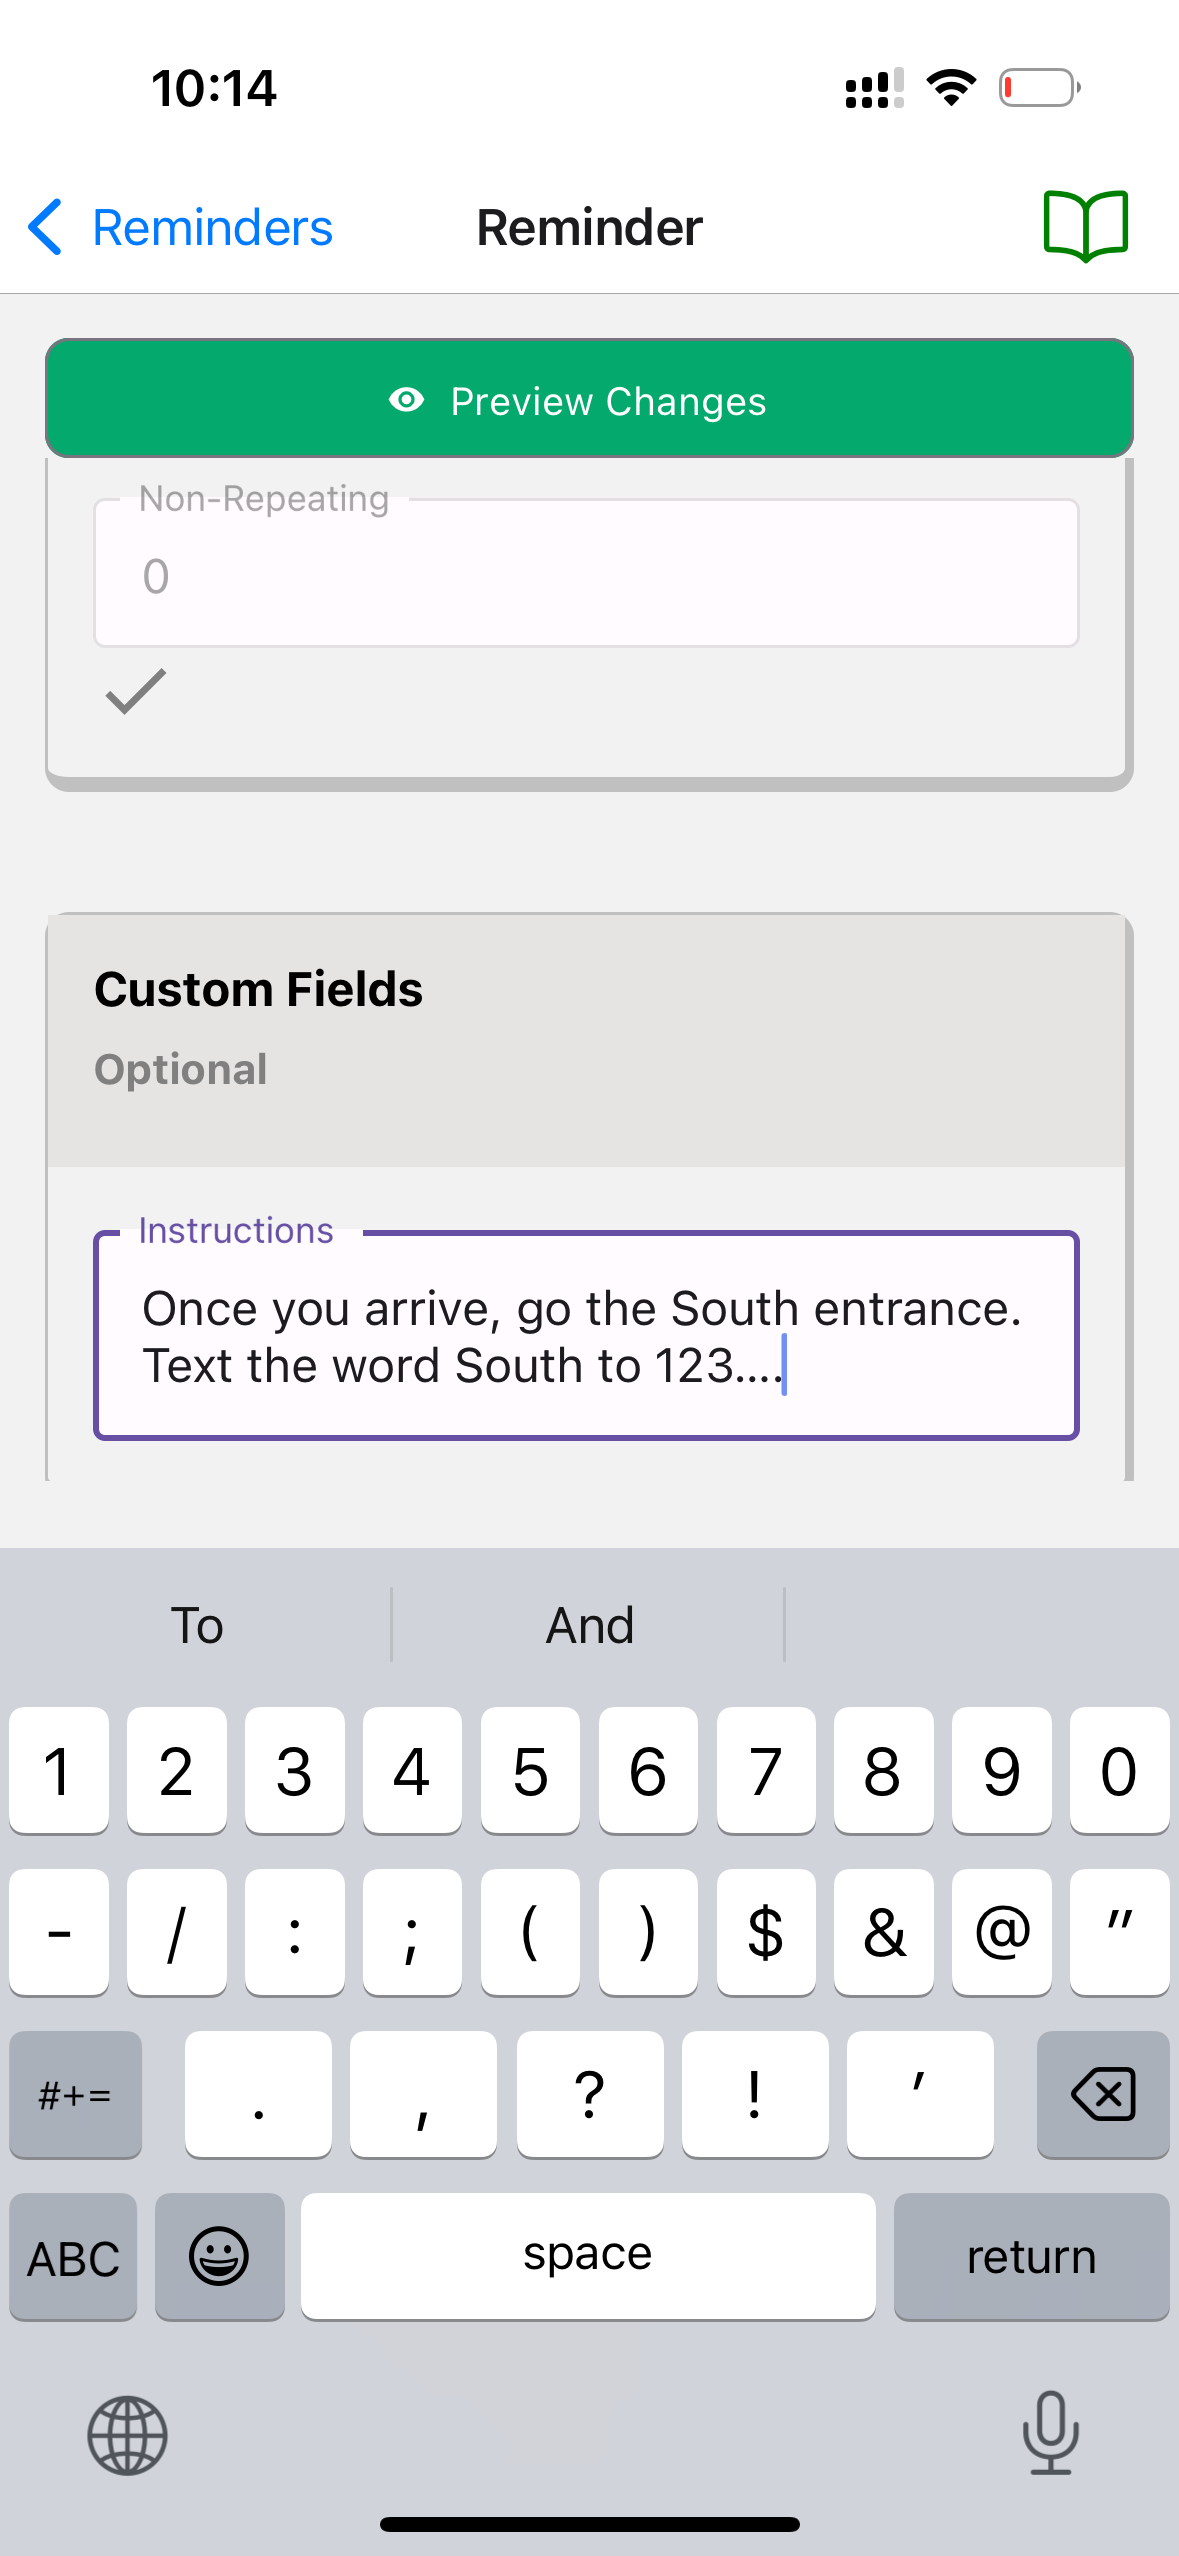Focus the Non-Repeating number field
Viewport: 1179px width, 2556px height.
586,574
